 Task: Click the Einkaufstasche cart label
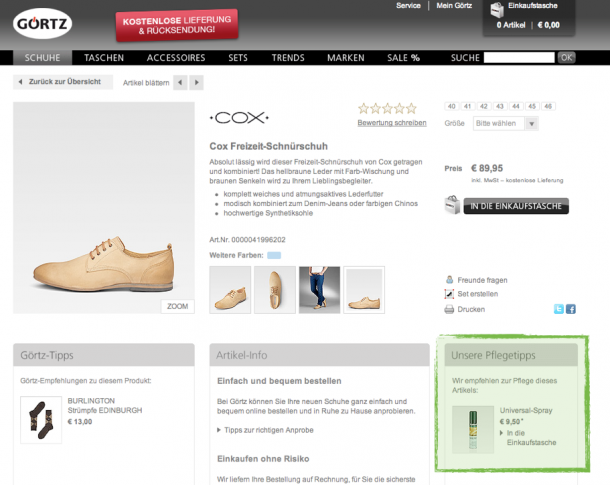533,6
